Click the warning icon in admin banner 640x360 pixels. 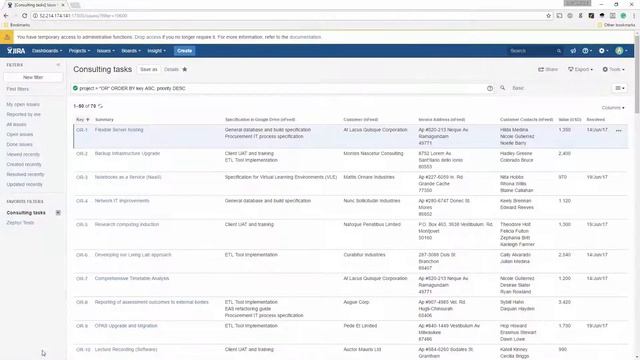(7, 37)
